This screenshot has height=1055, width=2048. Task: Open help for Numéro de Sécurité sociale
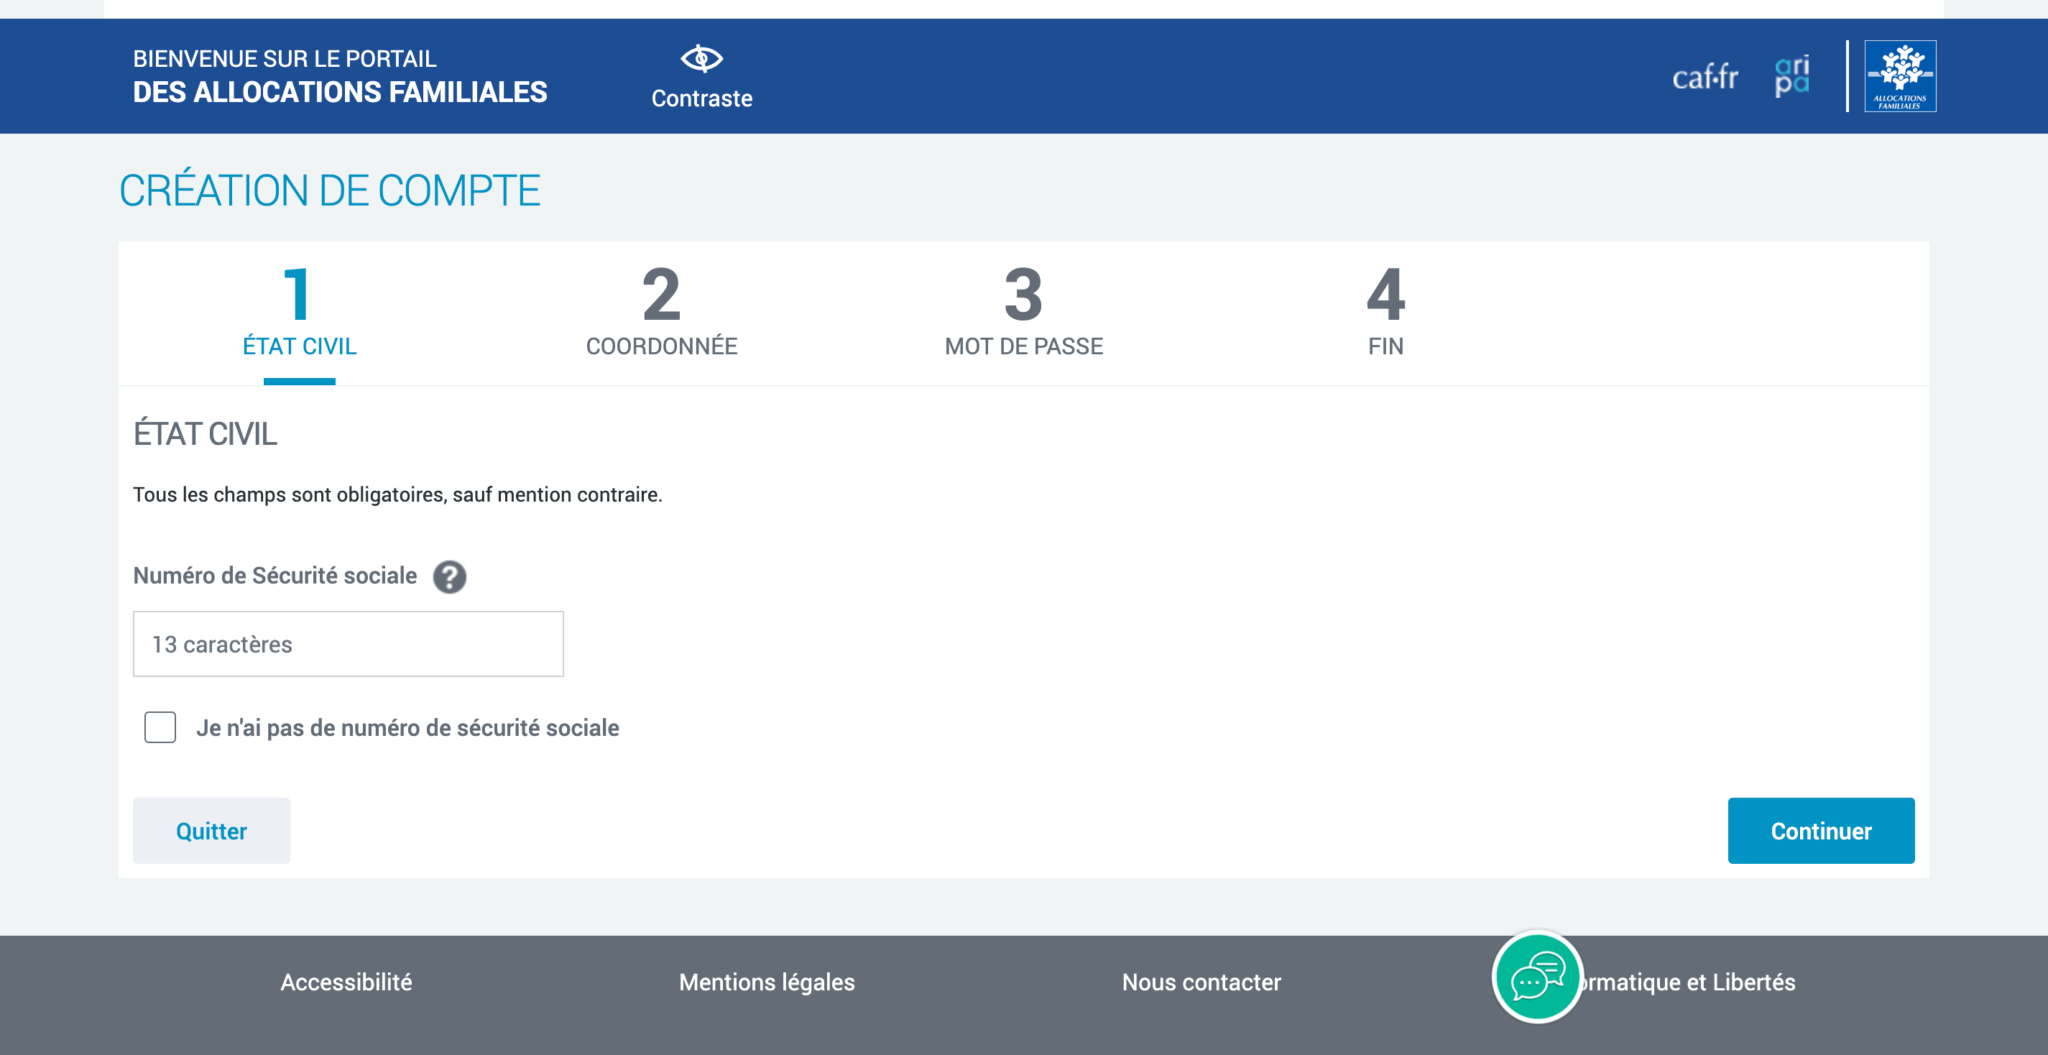click(x=449, y=577)
